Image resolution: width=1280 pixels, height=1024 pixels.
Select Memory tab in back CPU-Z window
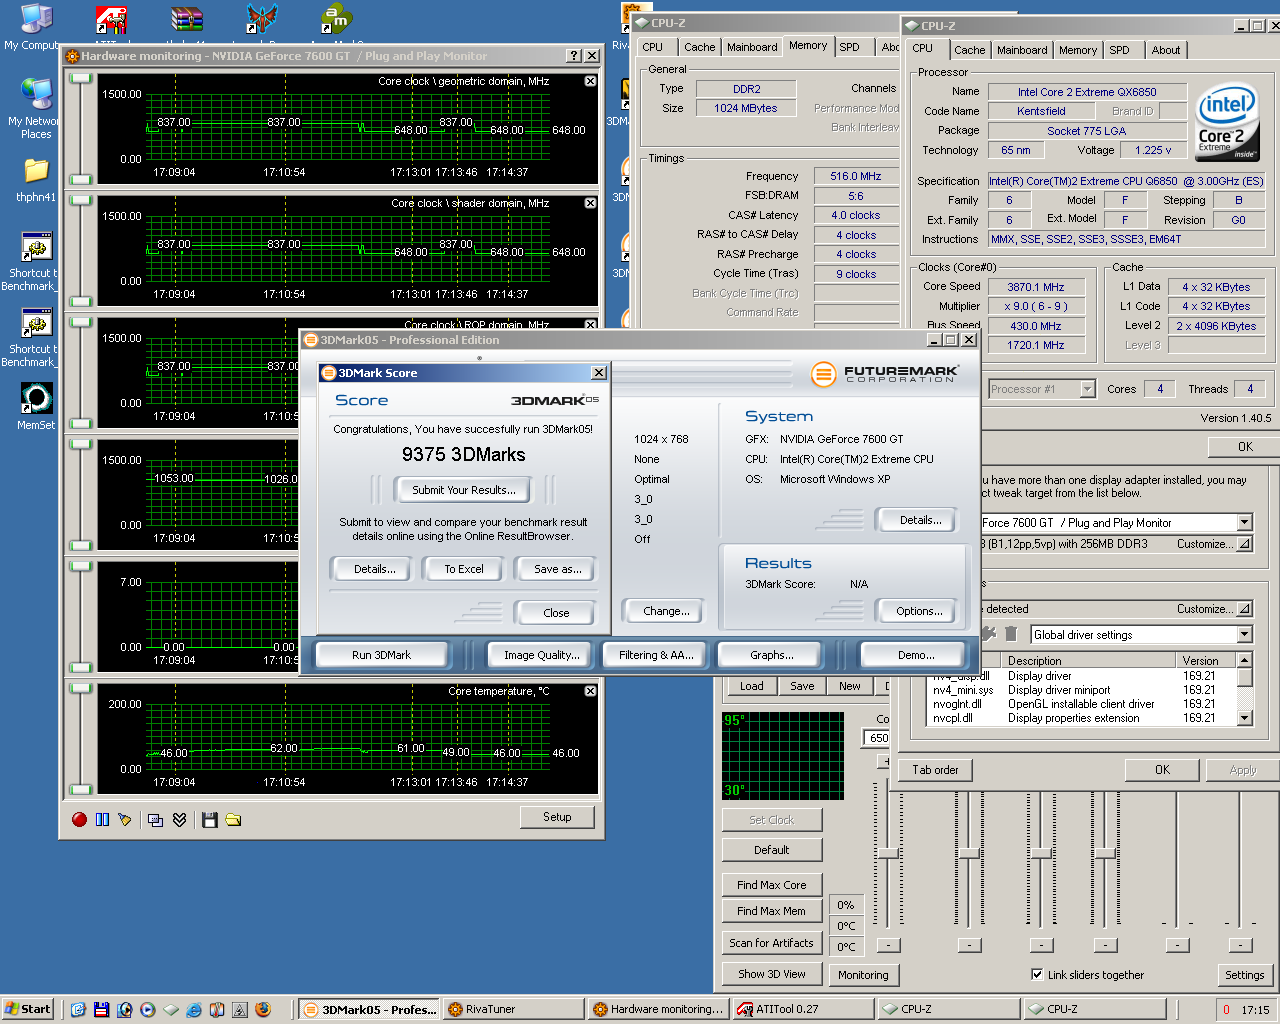click(x=808, y=45)
